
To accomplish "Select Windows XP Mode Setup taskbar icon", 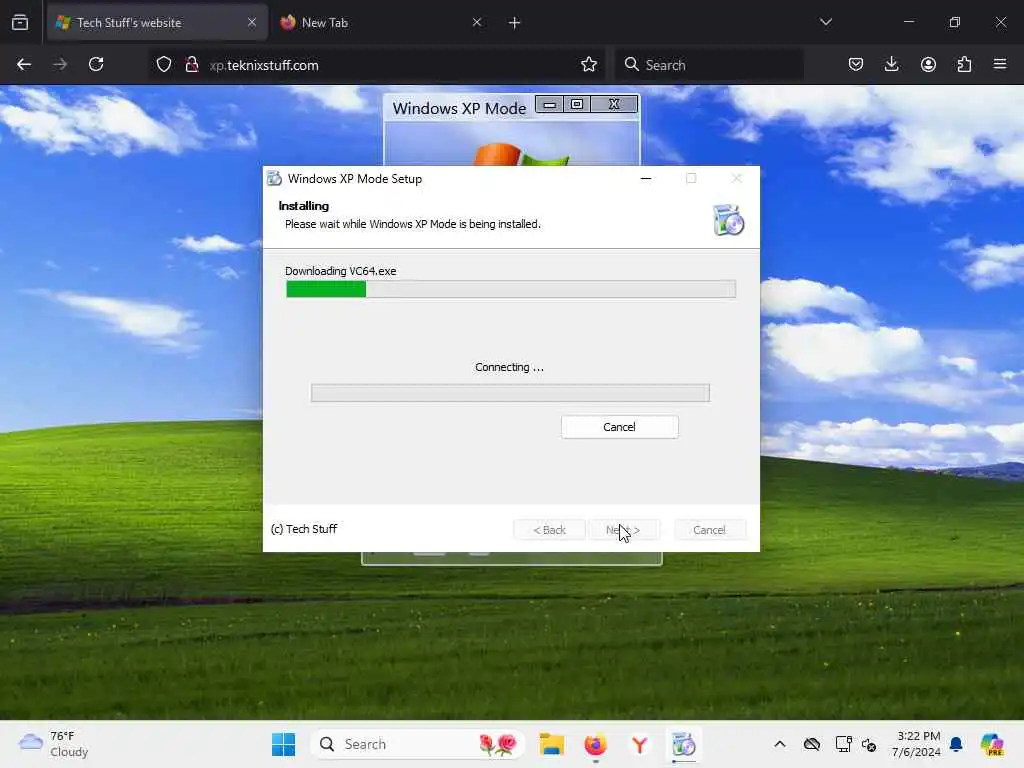I will (684, 744).
